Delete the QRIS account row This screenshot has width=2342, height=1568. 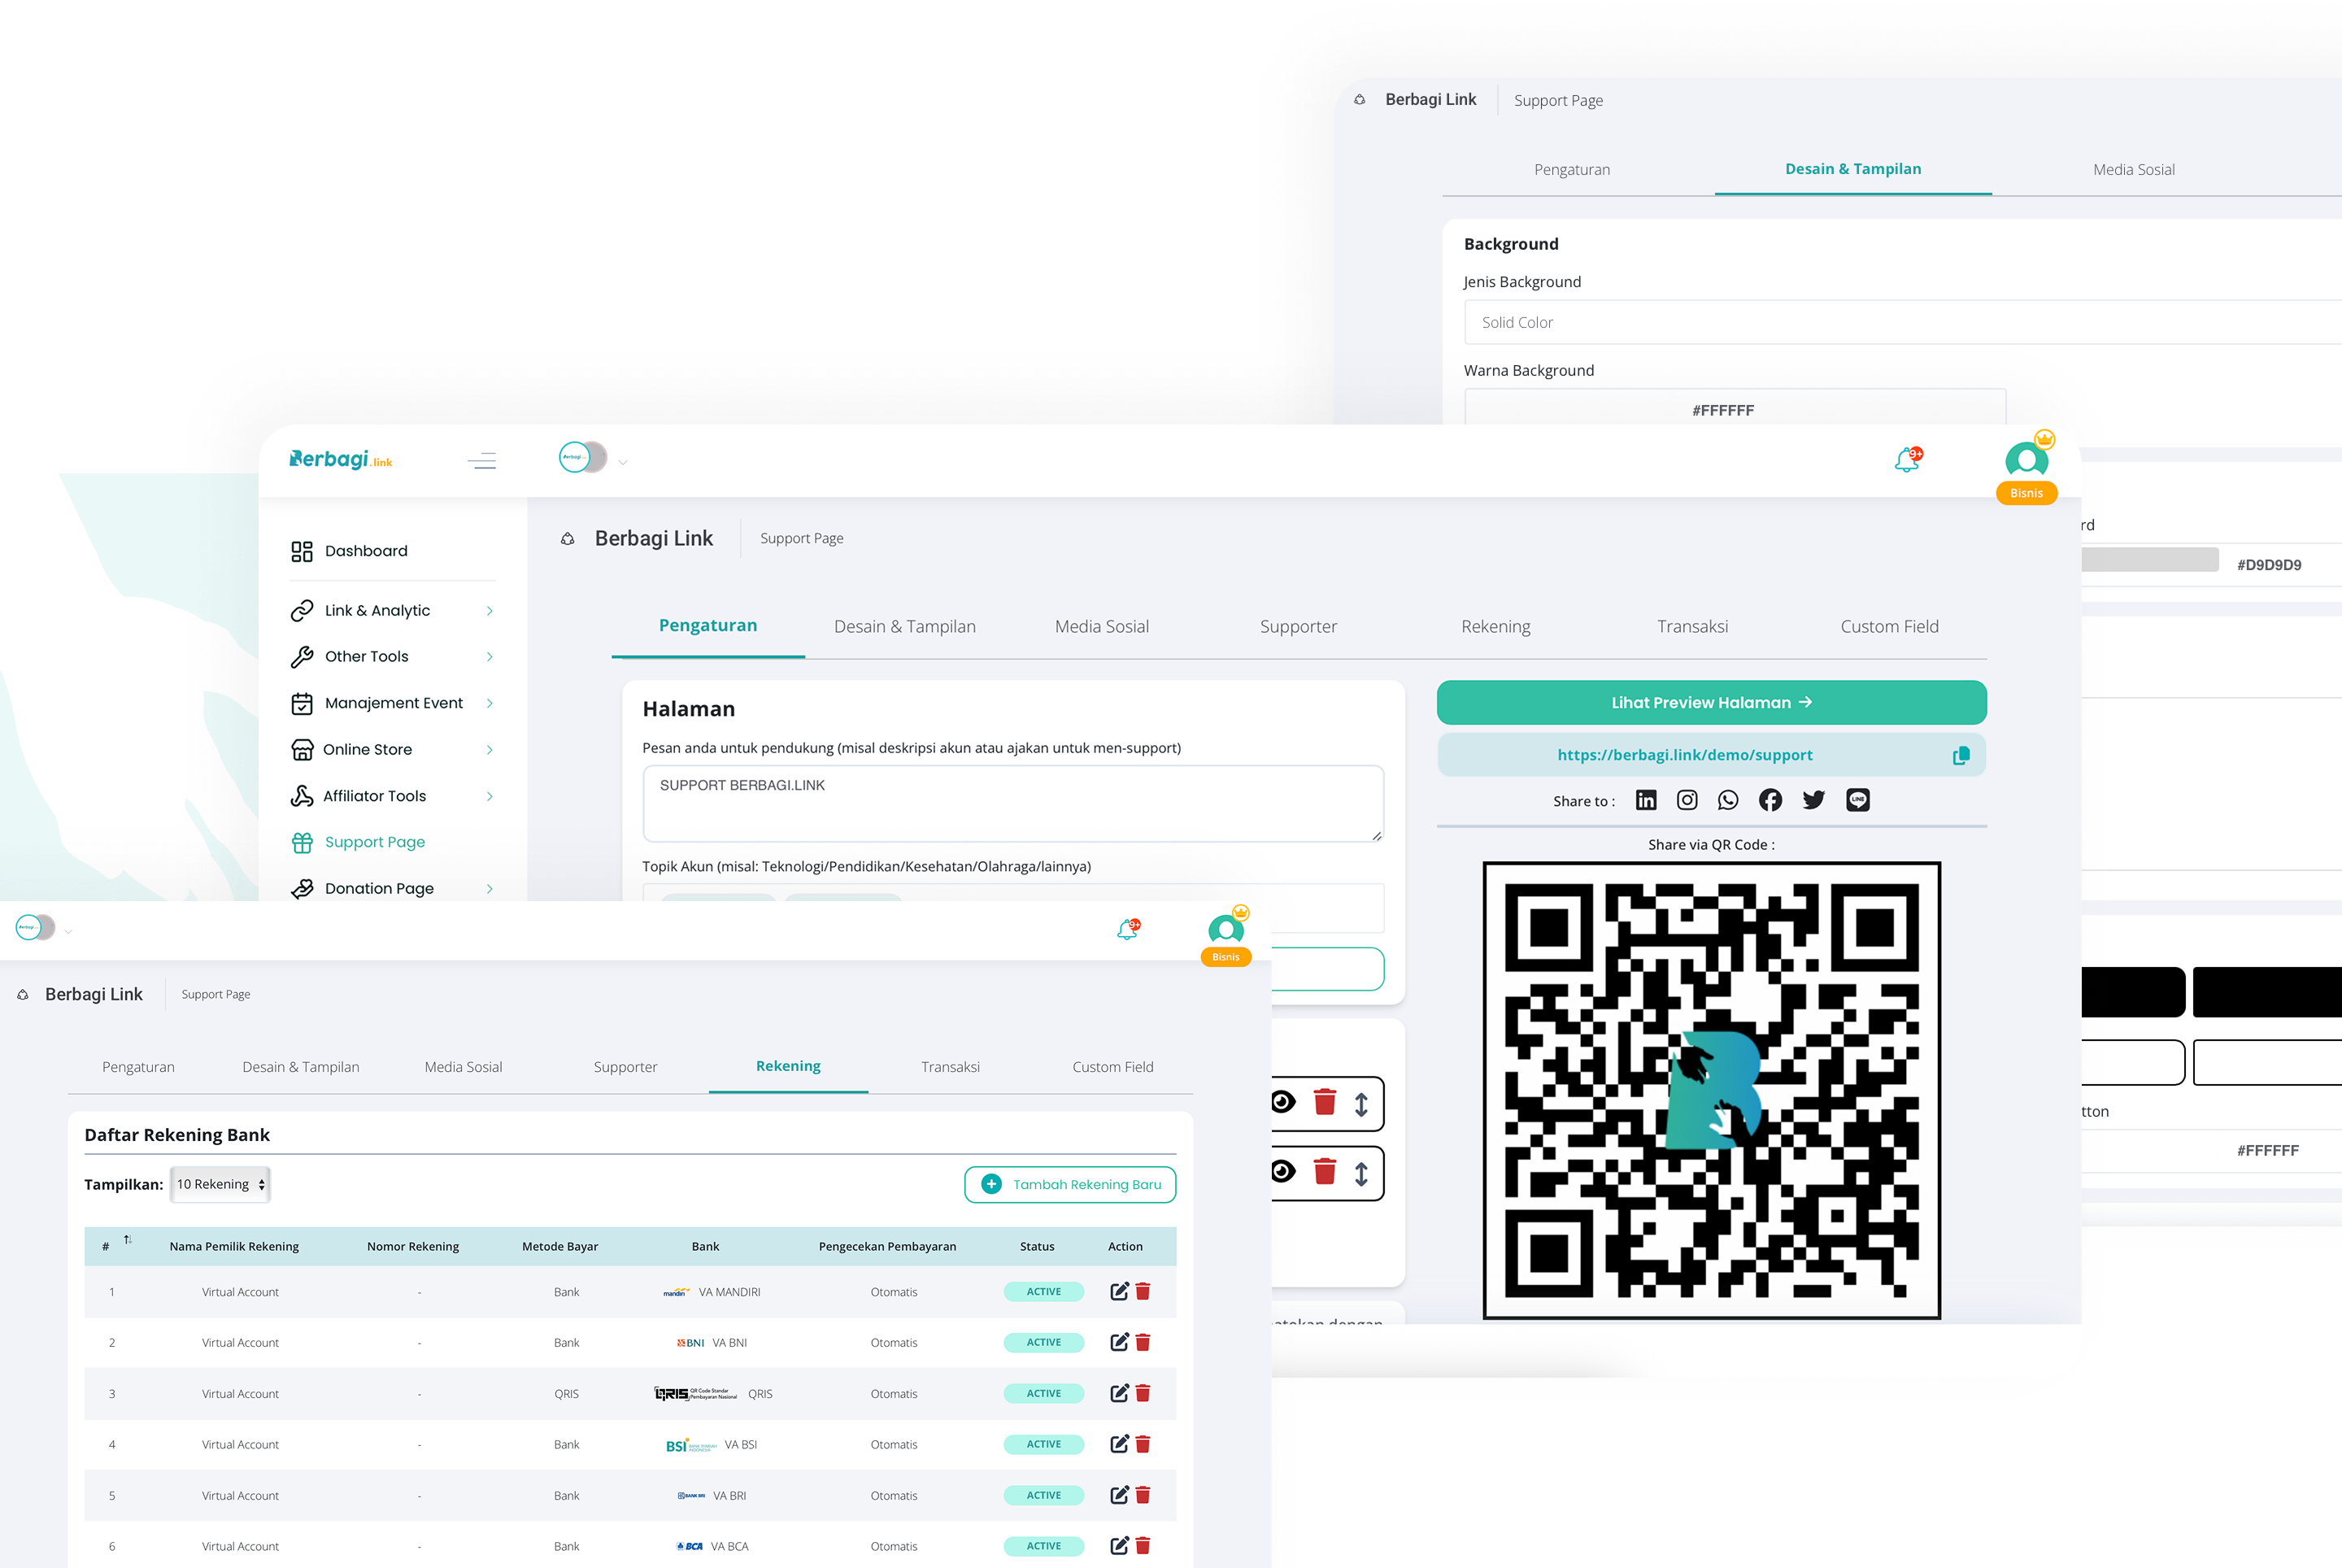click(1143, 1393)
